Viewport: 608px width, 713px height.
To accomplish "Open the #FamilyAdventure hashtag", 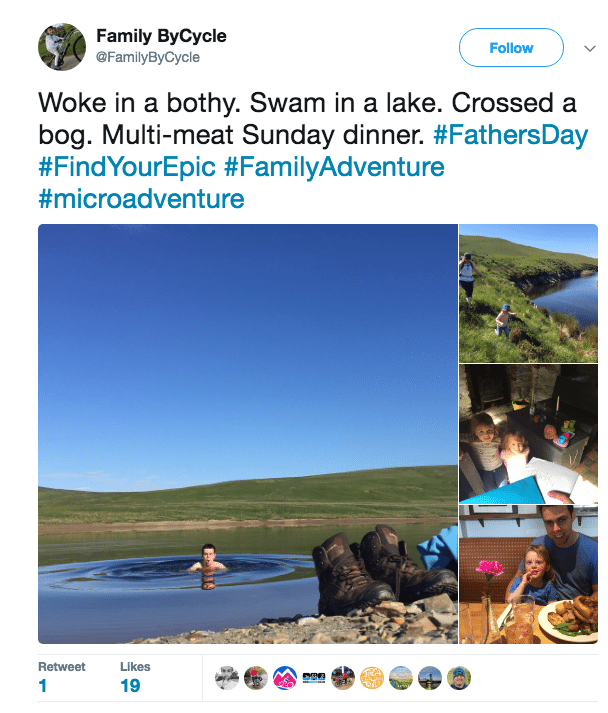I will [334, 166].
